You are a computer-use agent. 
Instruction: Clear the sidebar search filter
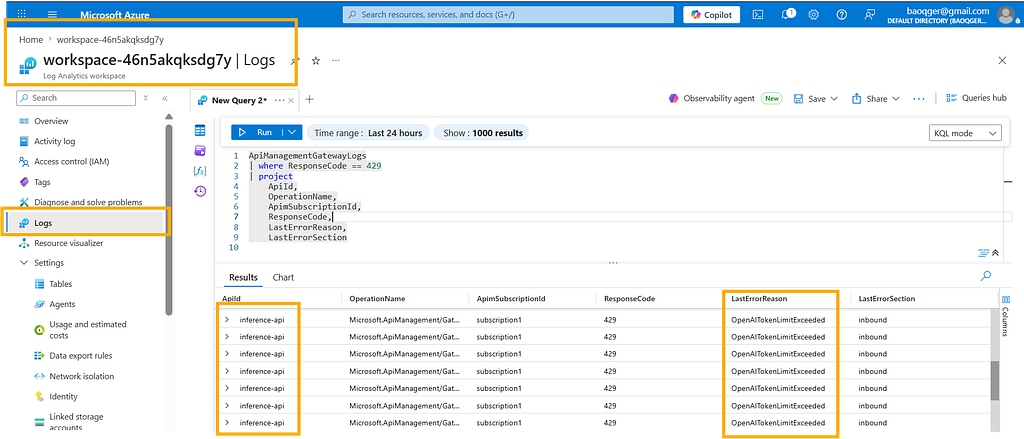pos(146,98)
